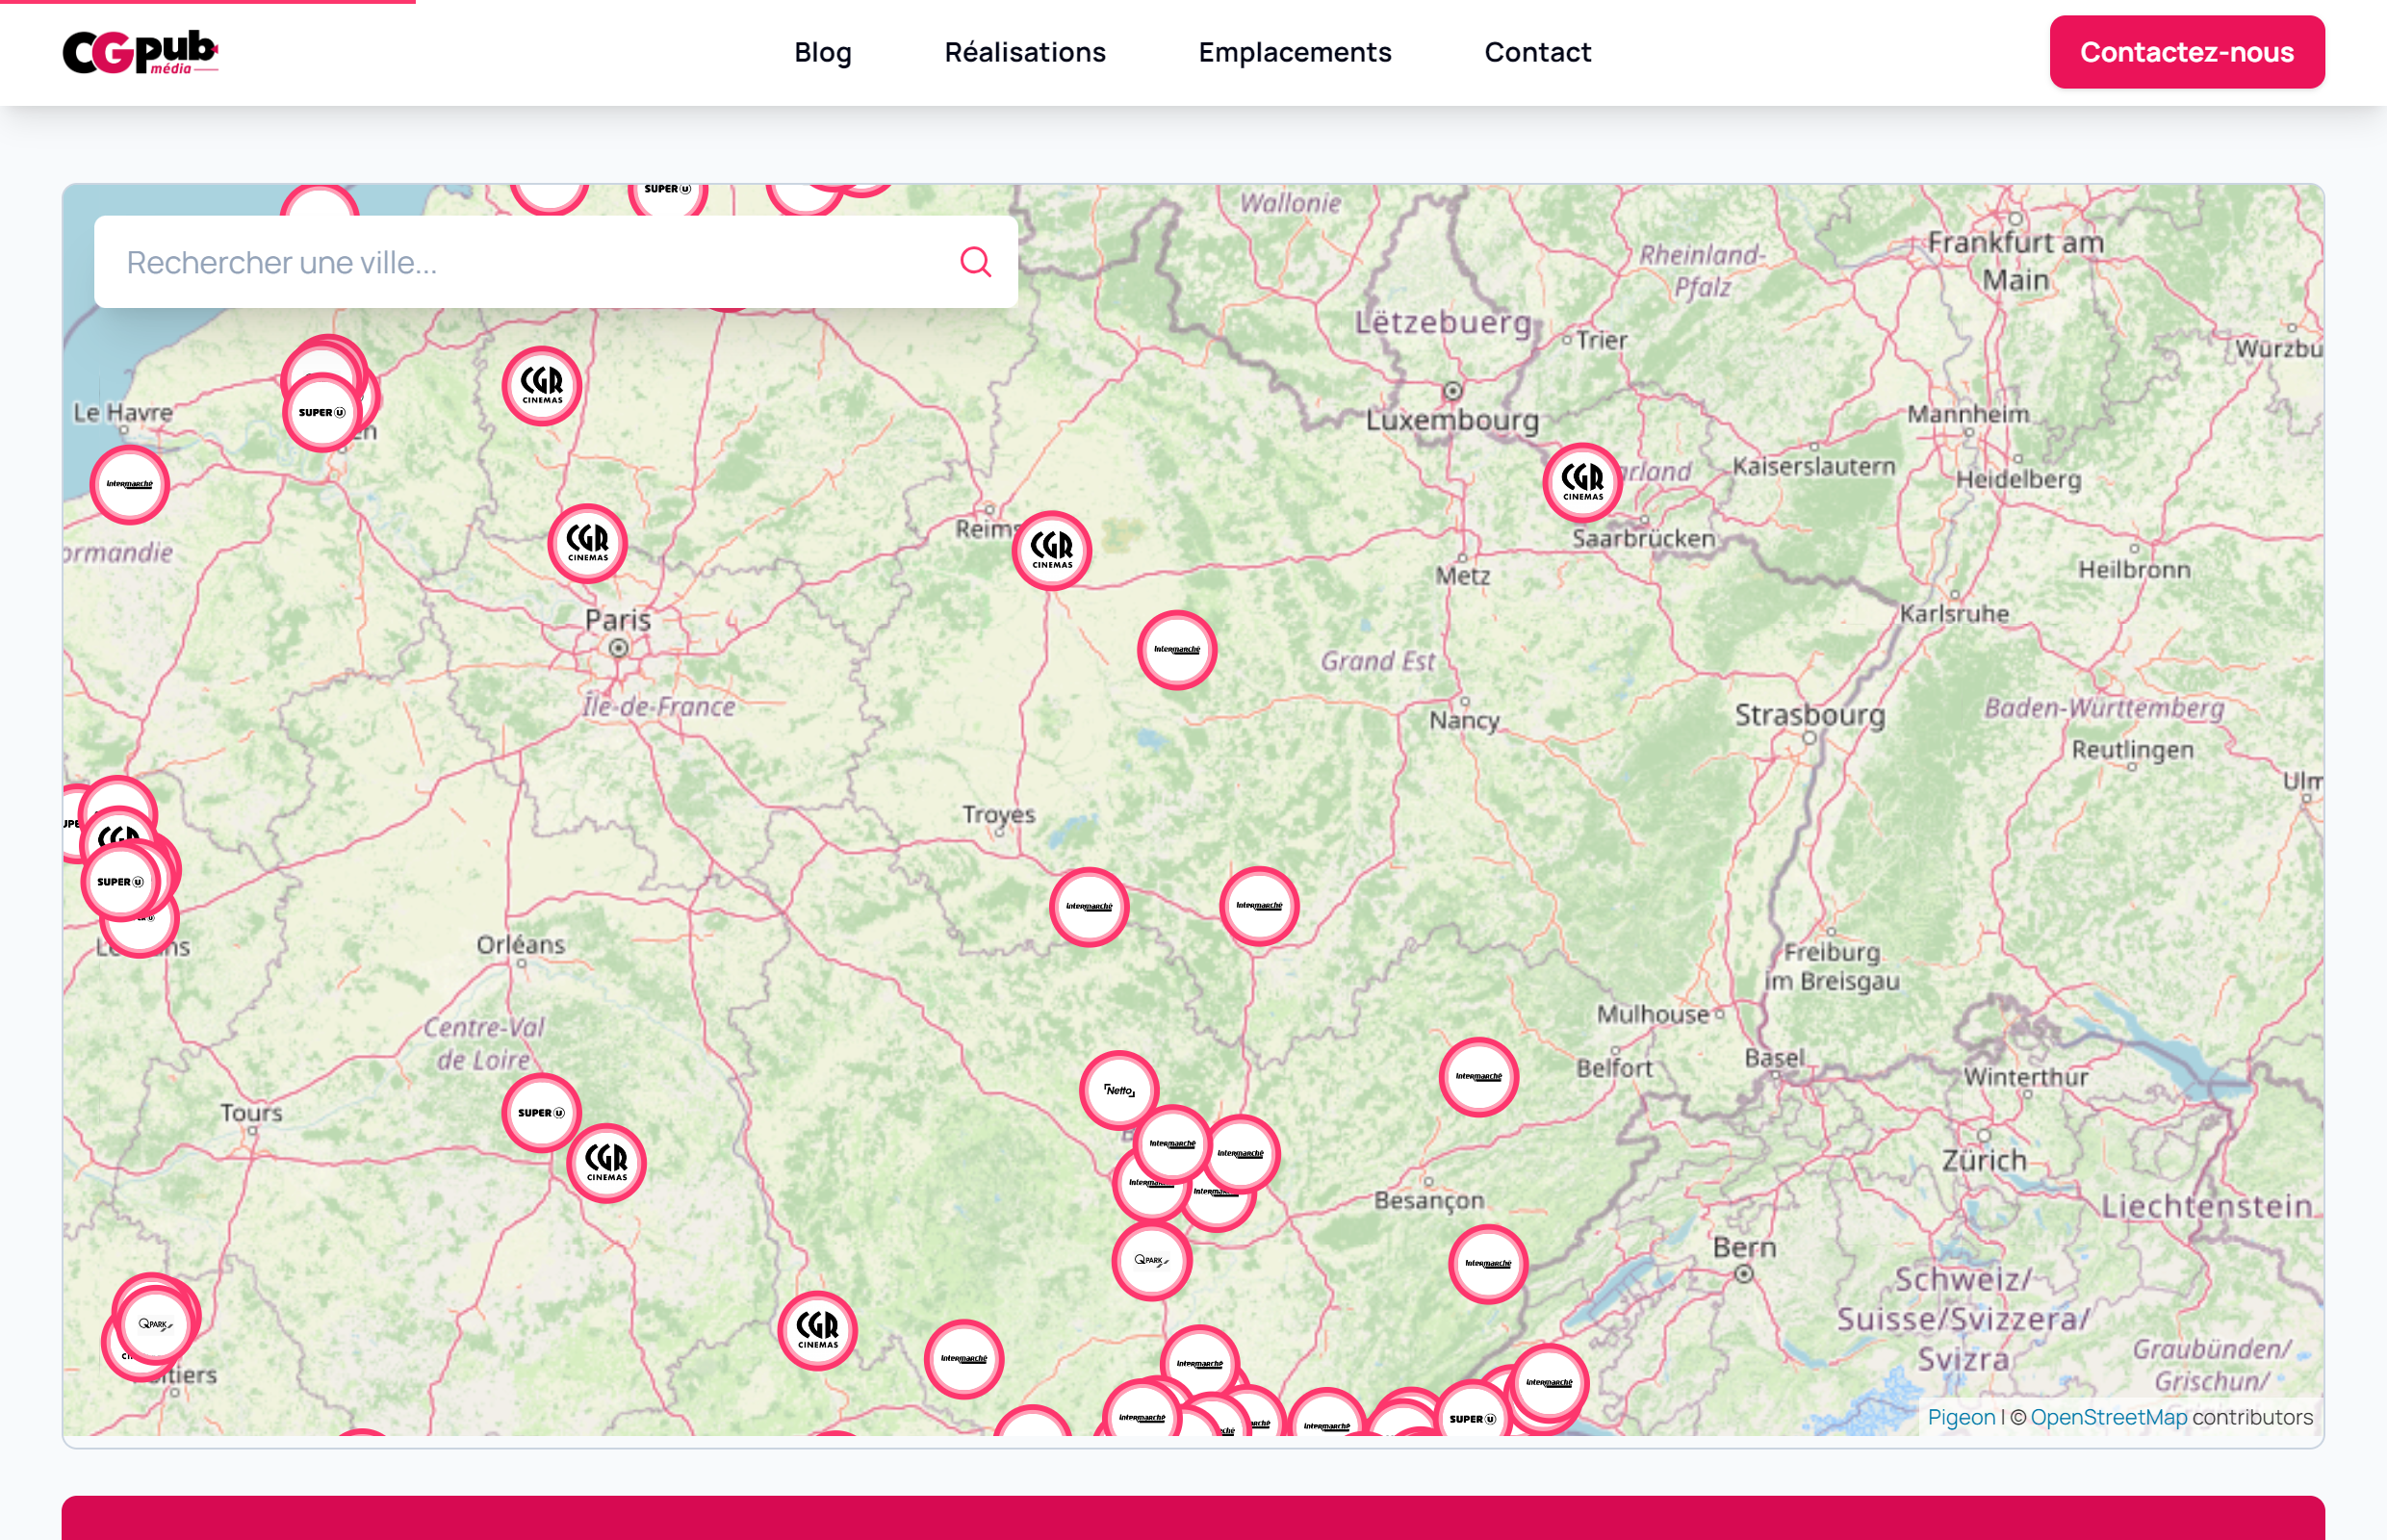
Task: Select Intermarché marker southeast of Besançon
Action: point(1488,1264)
